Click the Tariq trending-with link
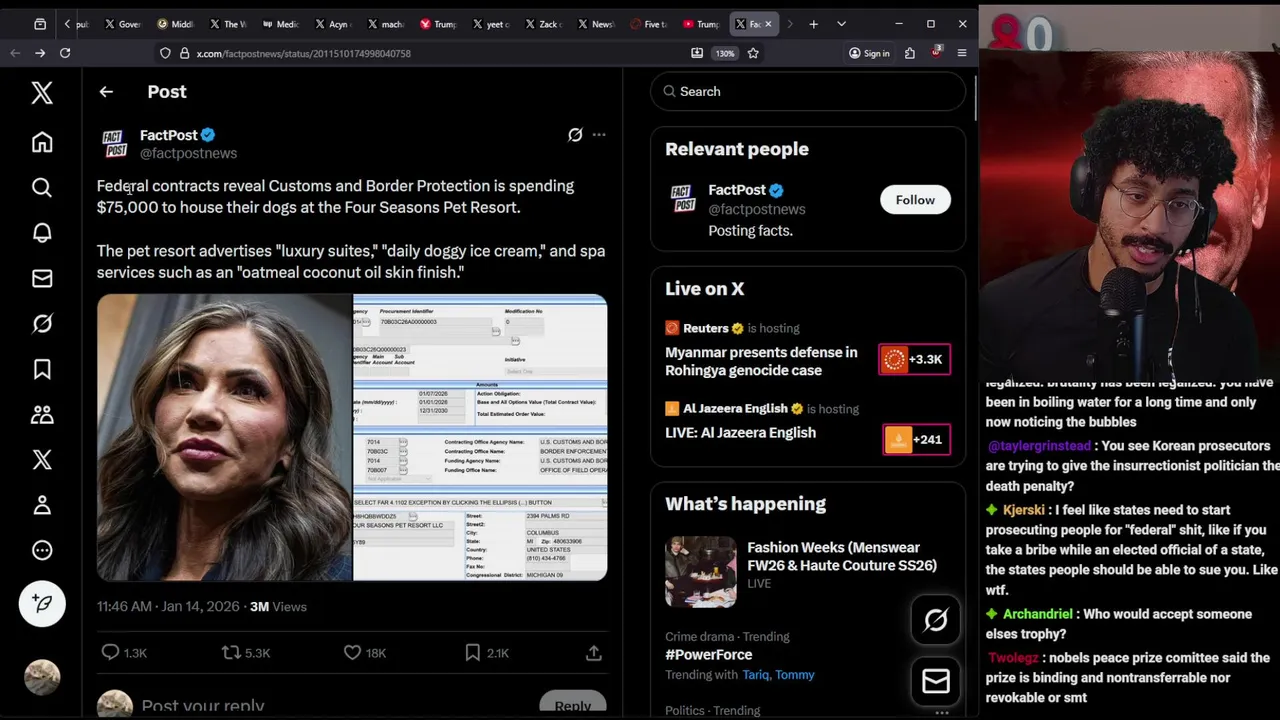This screenshot has height=720, width=1280. coord(755,675)
